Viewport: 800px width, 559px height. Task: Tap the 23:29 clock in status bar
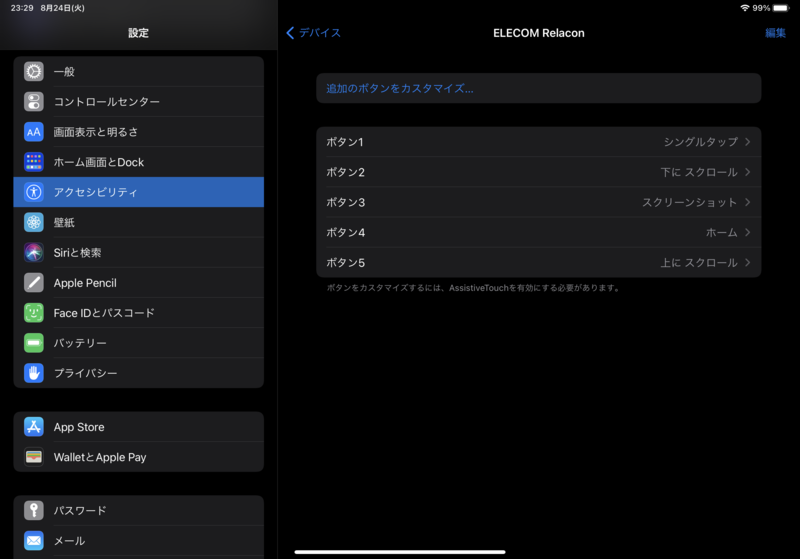pos(22,8)
